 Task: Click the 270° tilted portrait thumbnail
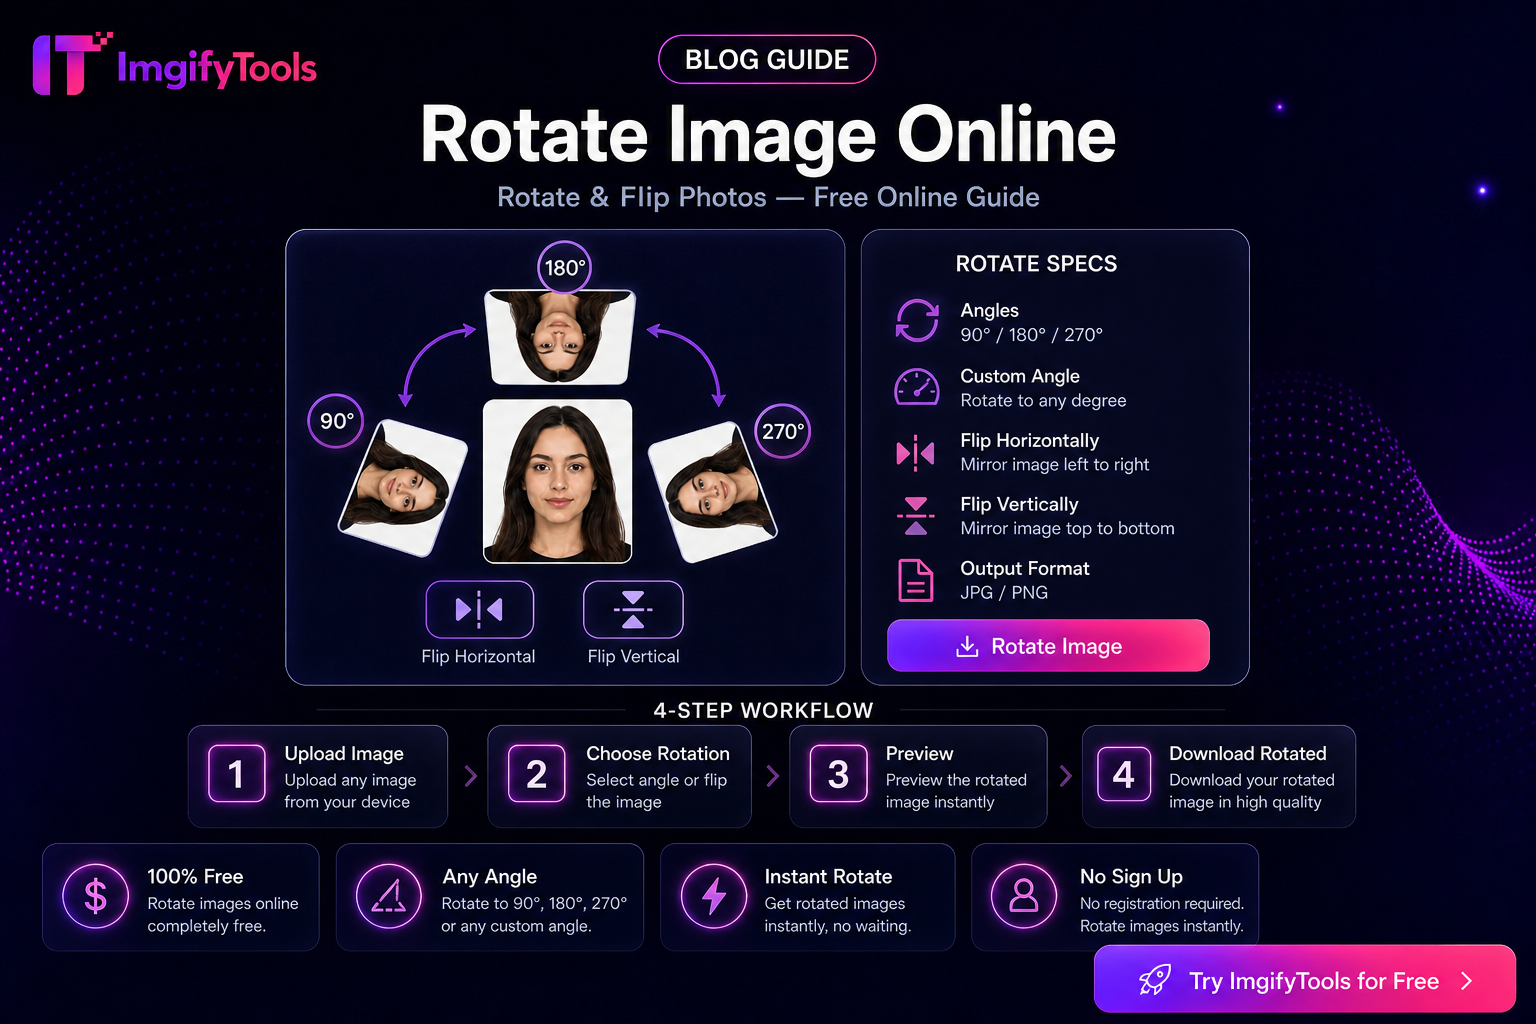coord(713,491)
